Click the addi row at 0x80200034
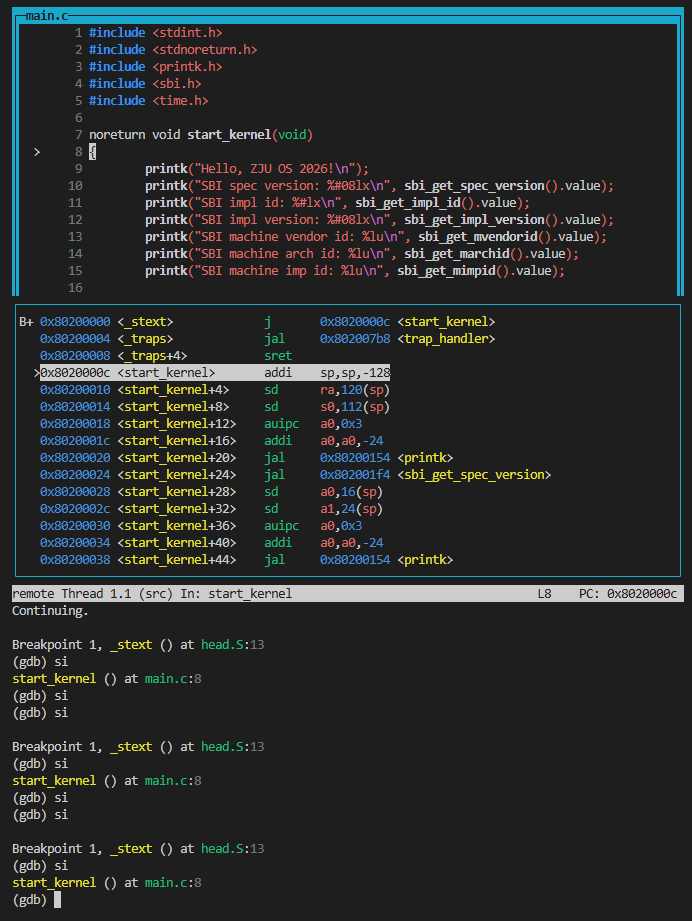 [x=211, y=543]
